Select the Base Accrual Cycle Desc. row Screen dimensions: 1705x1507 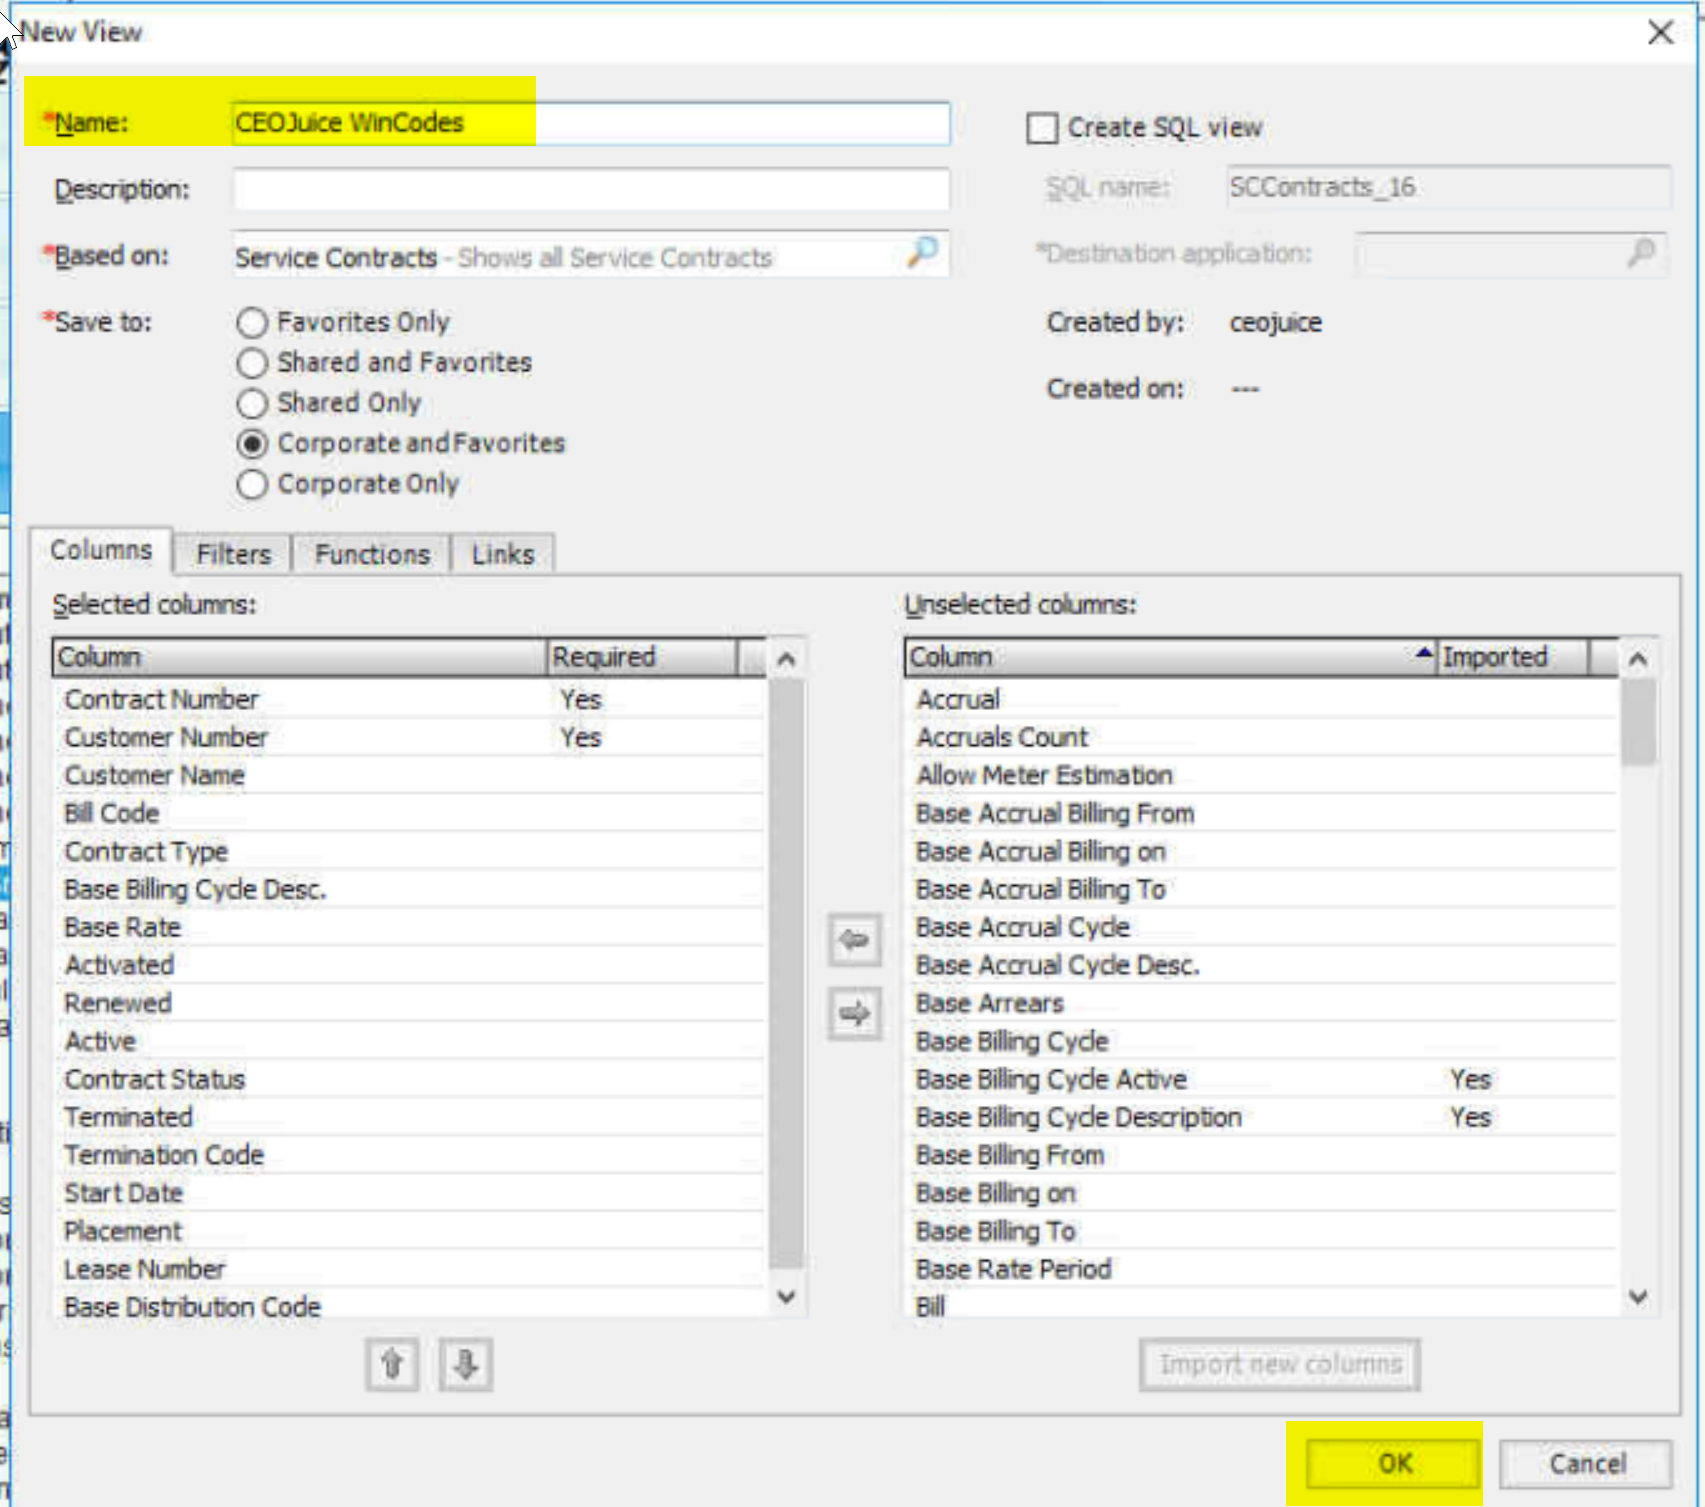click(x=1261, y=965)
